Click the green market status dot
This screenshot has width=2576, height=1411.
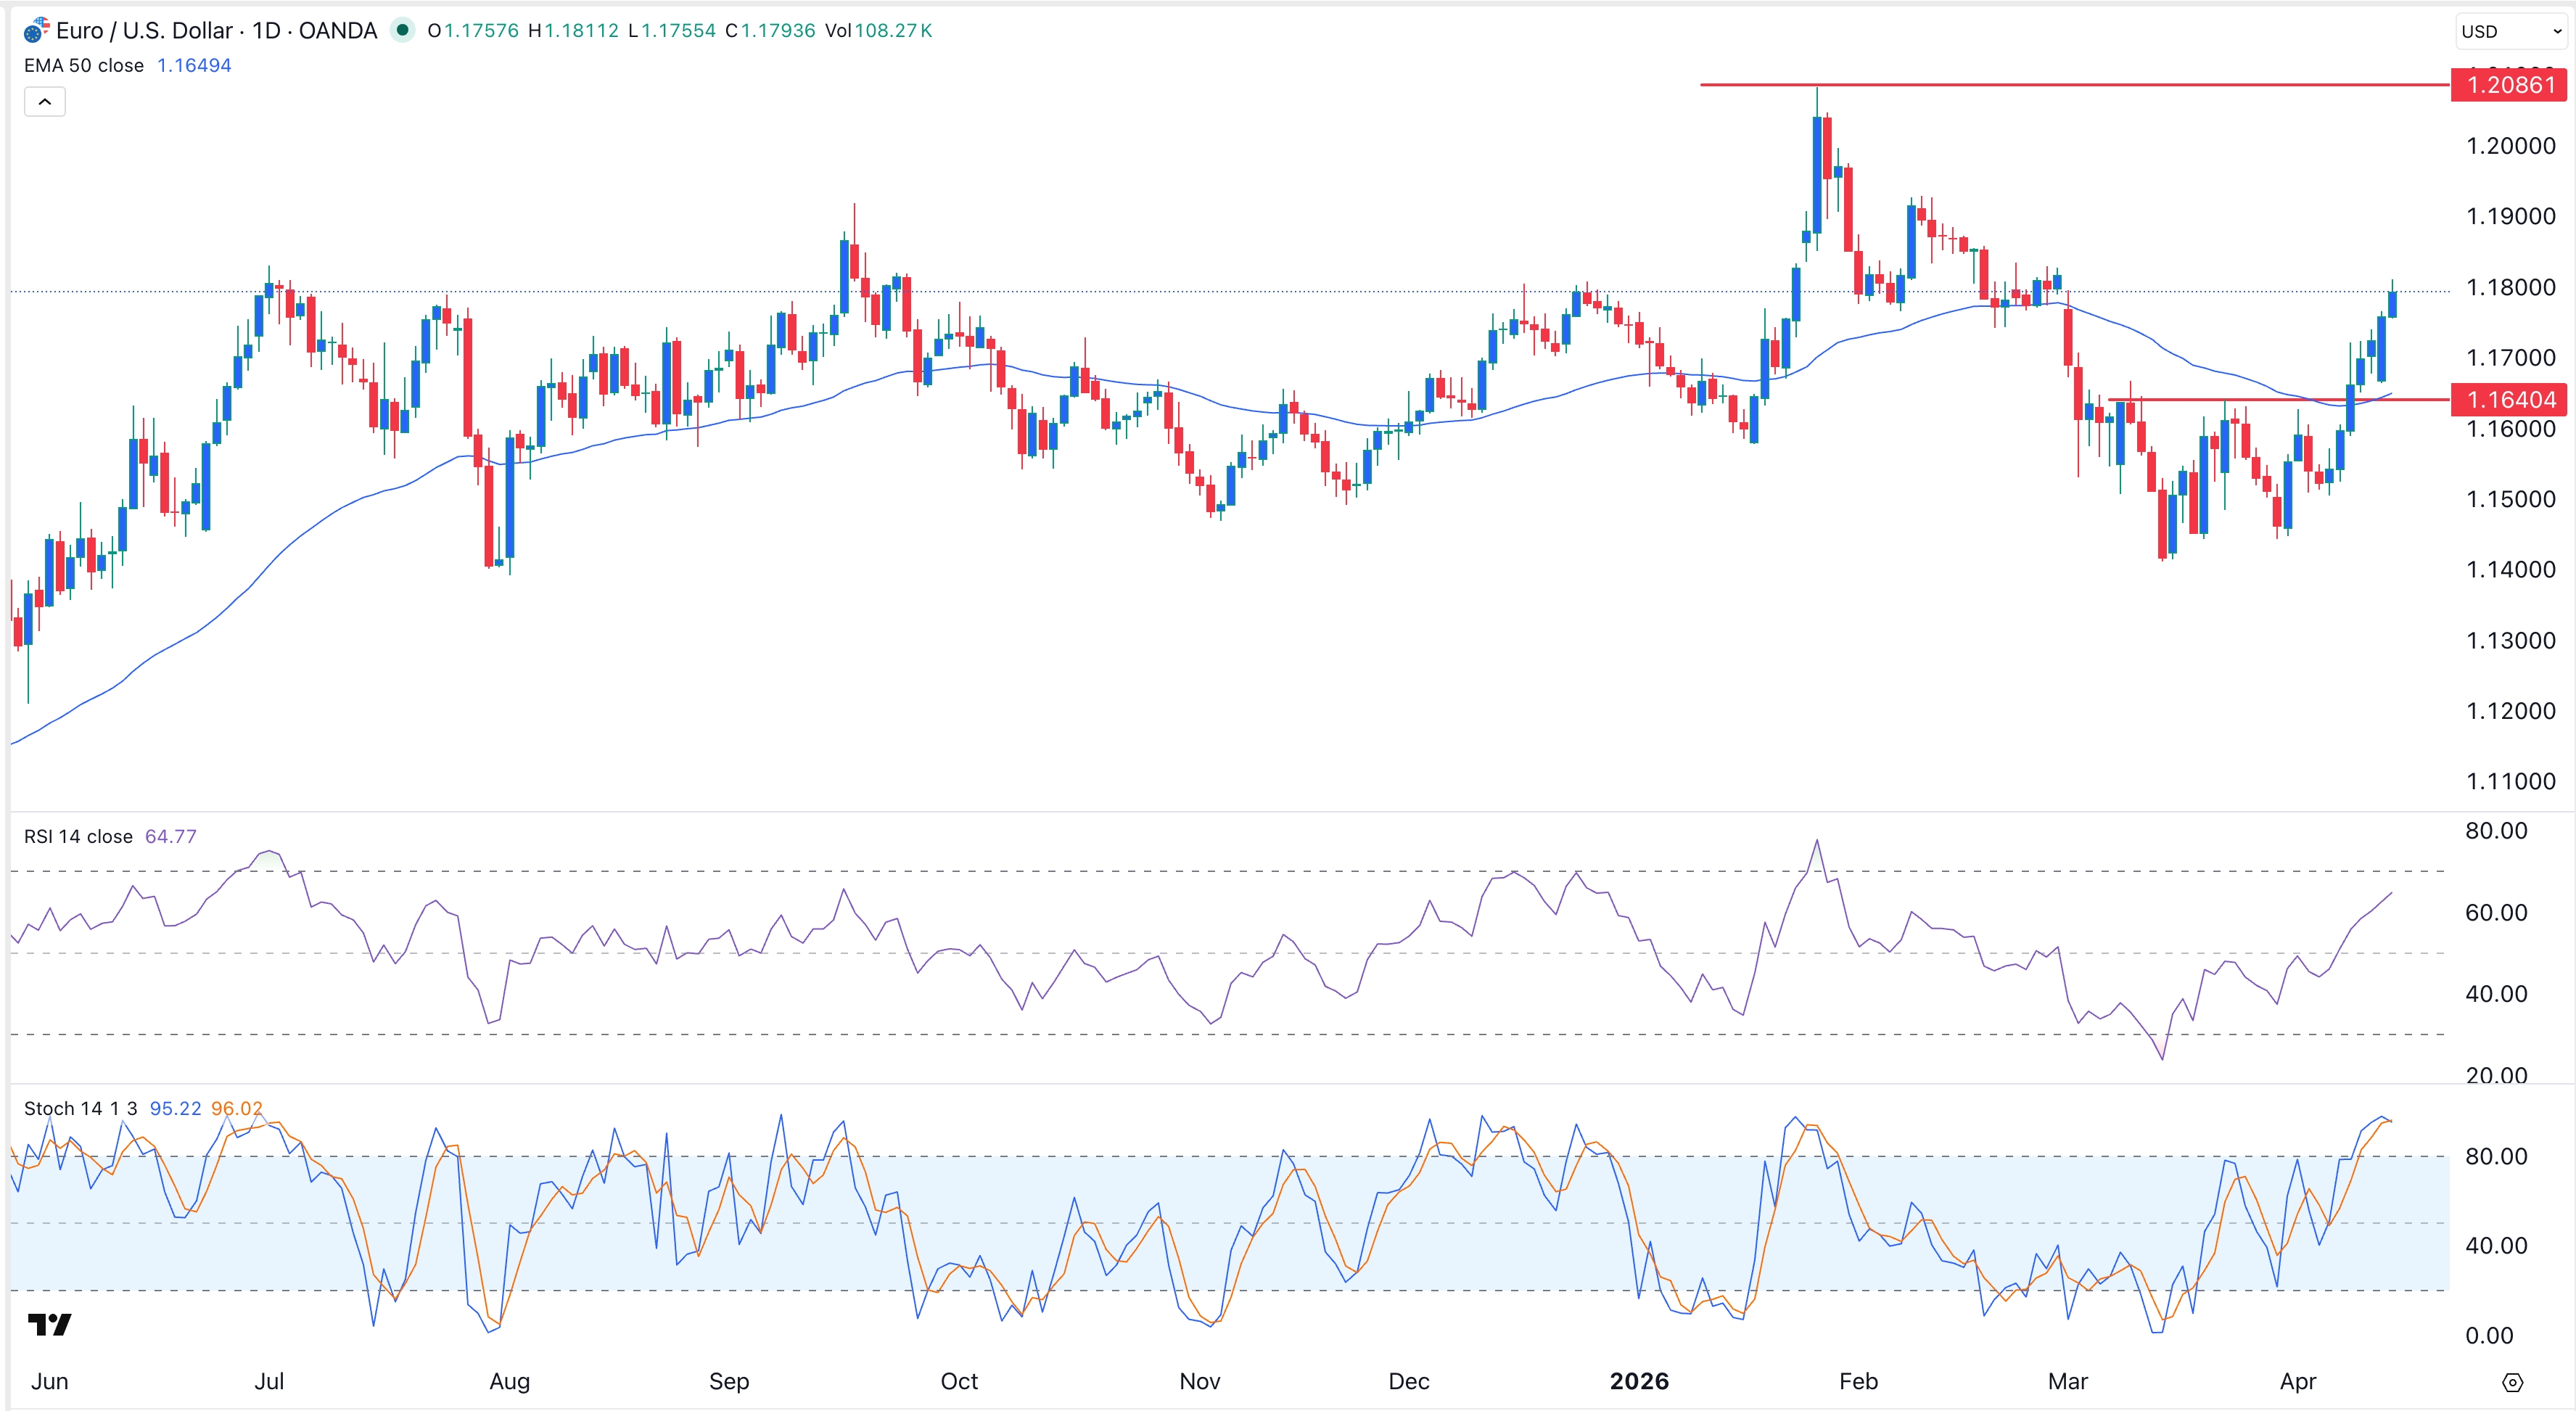404,31
